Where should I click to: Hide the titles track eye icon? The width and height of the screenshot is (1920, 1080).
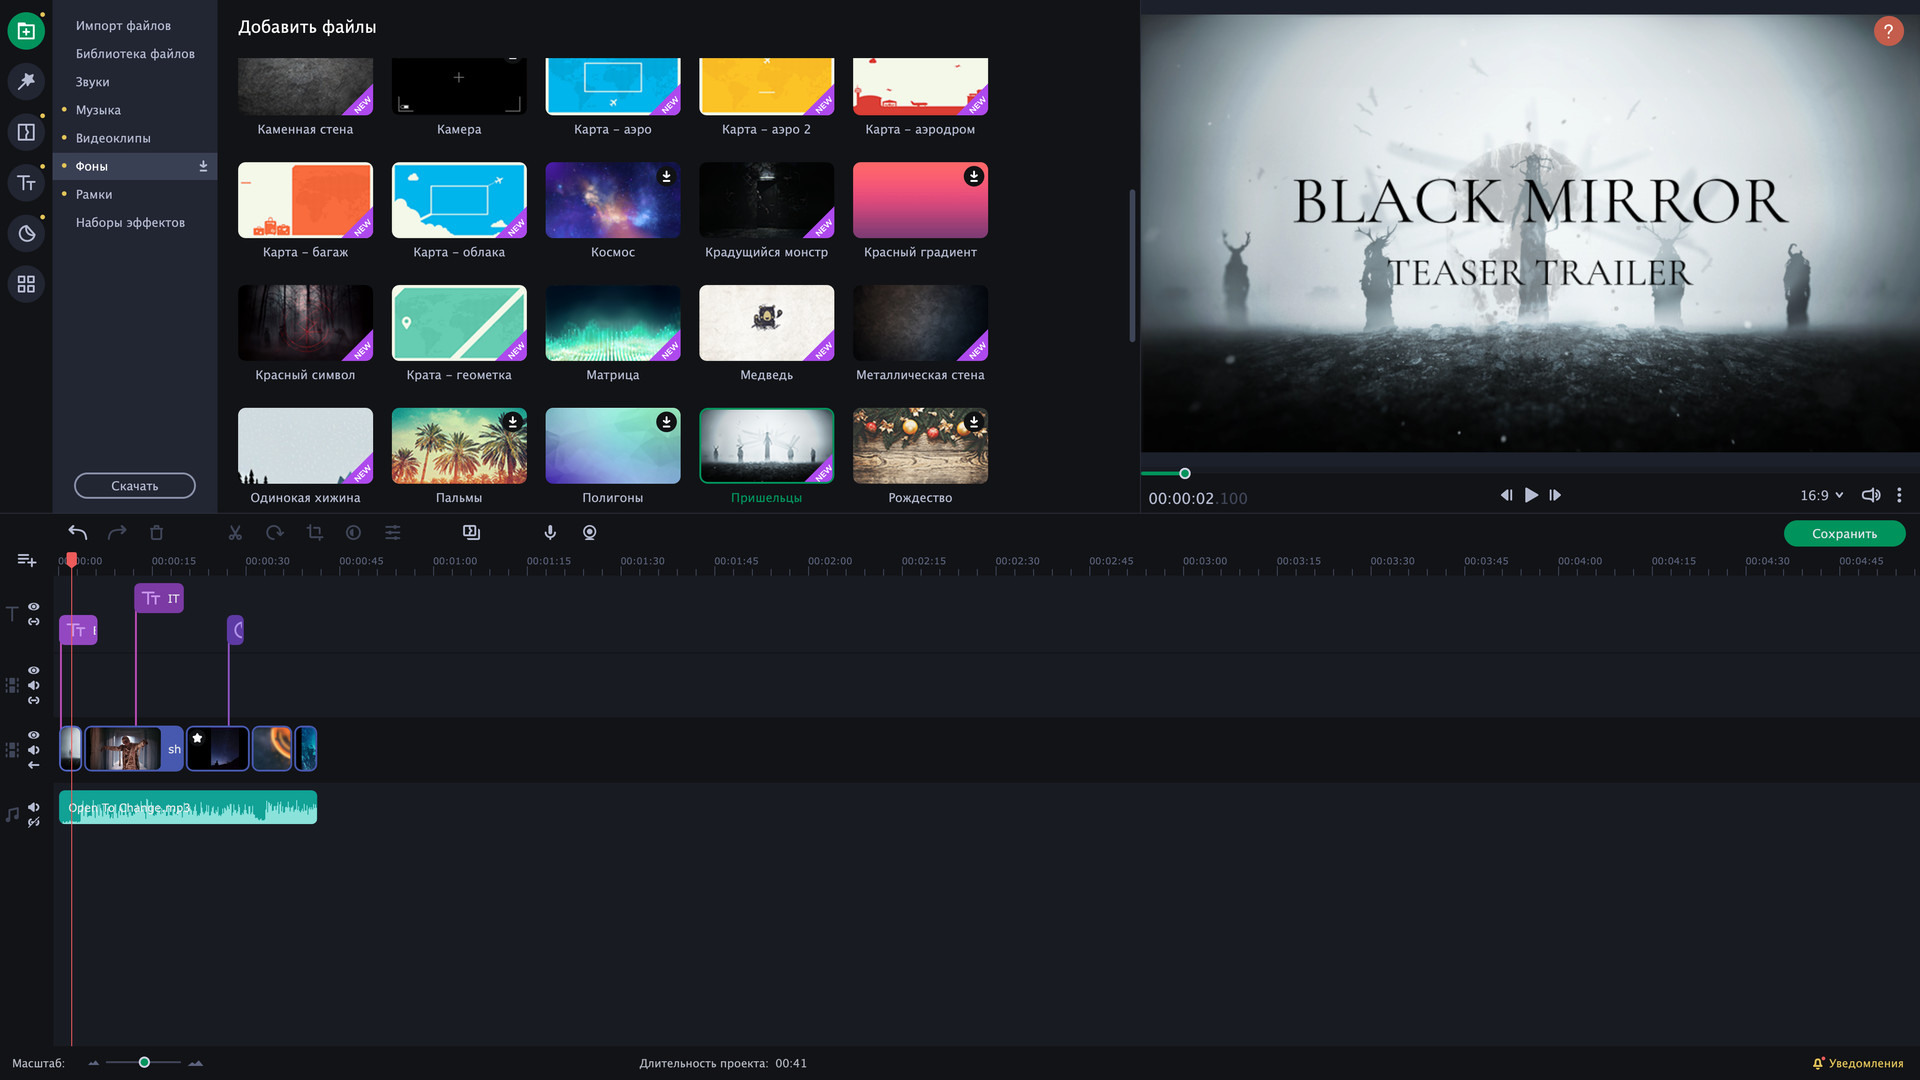click(34, 607)
